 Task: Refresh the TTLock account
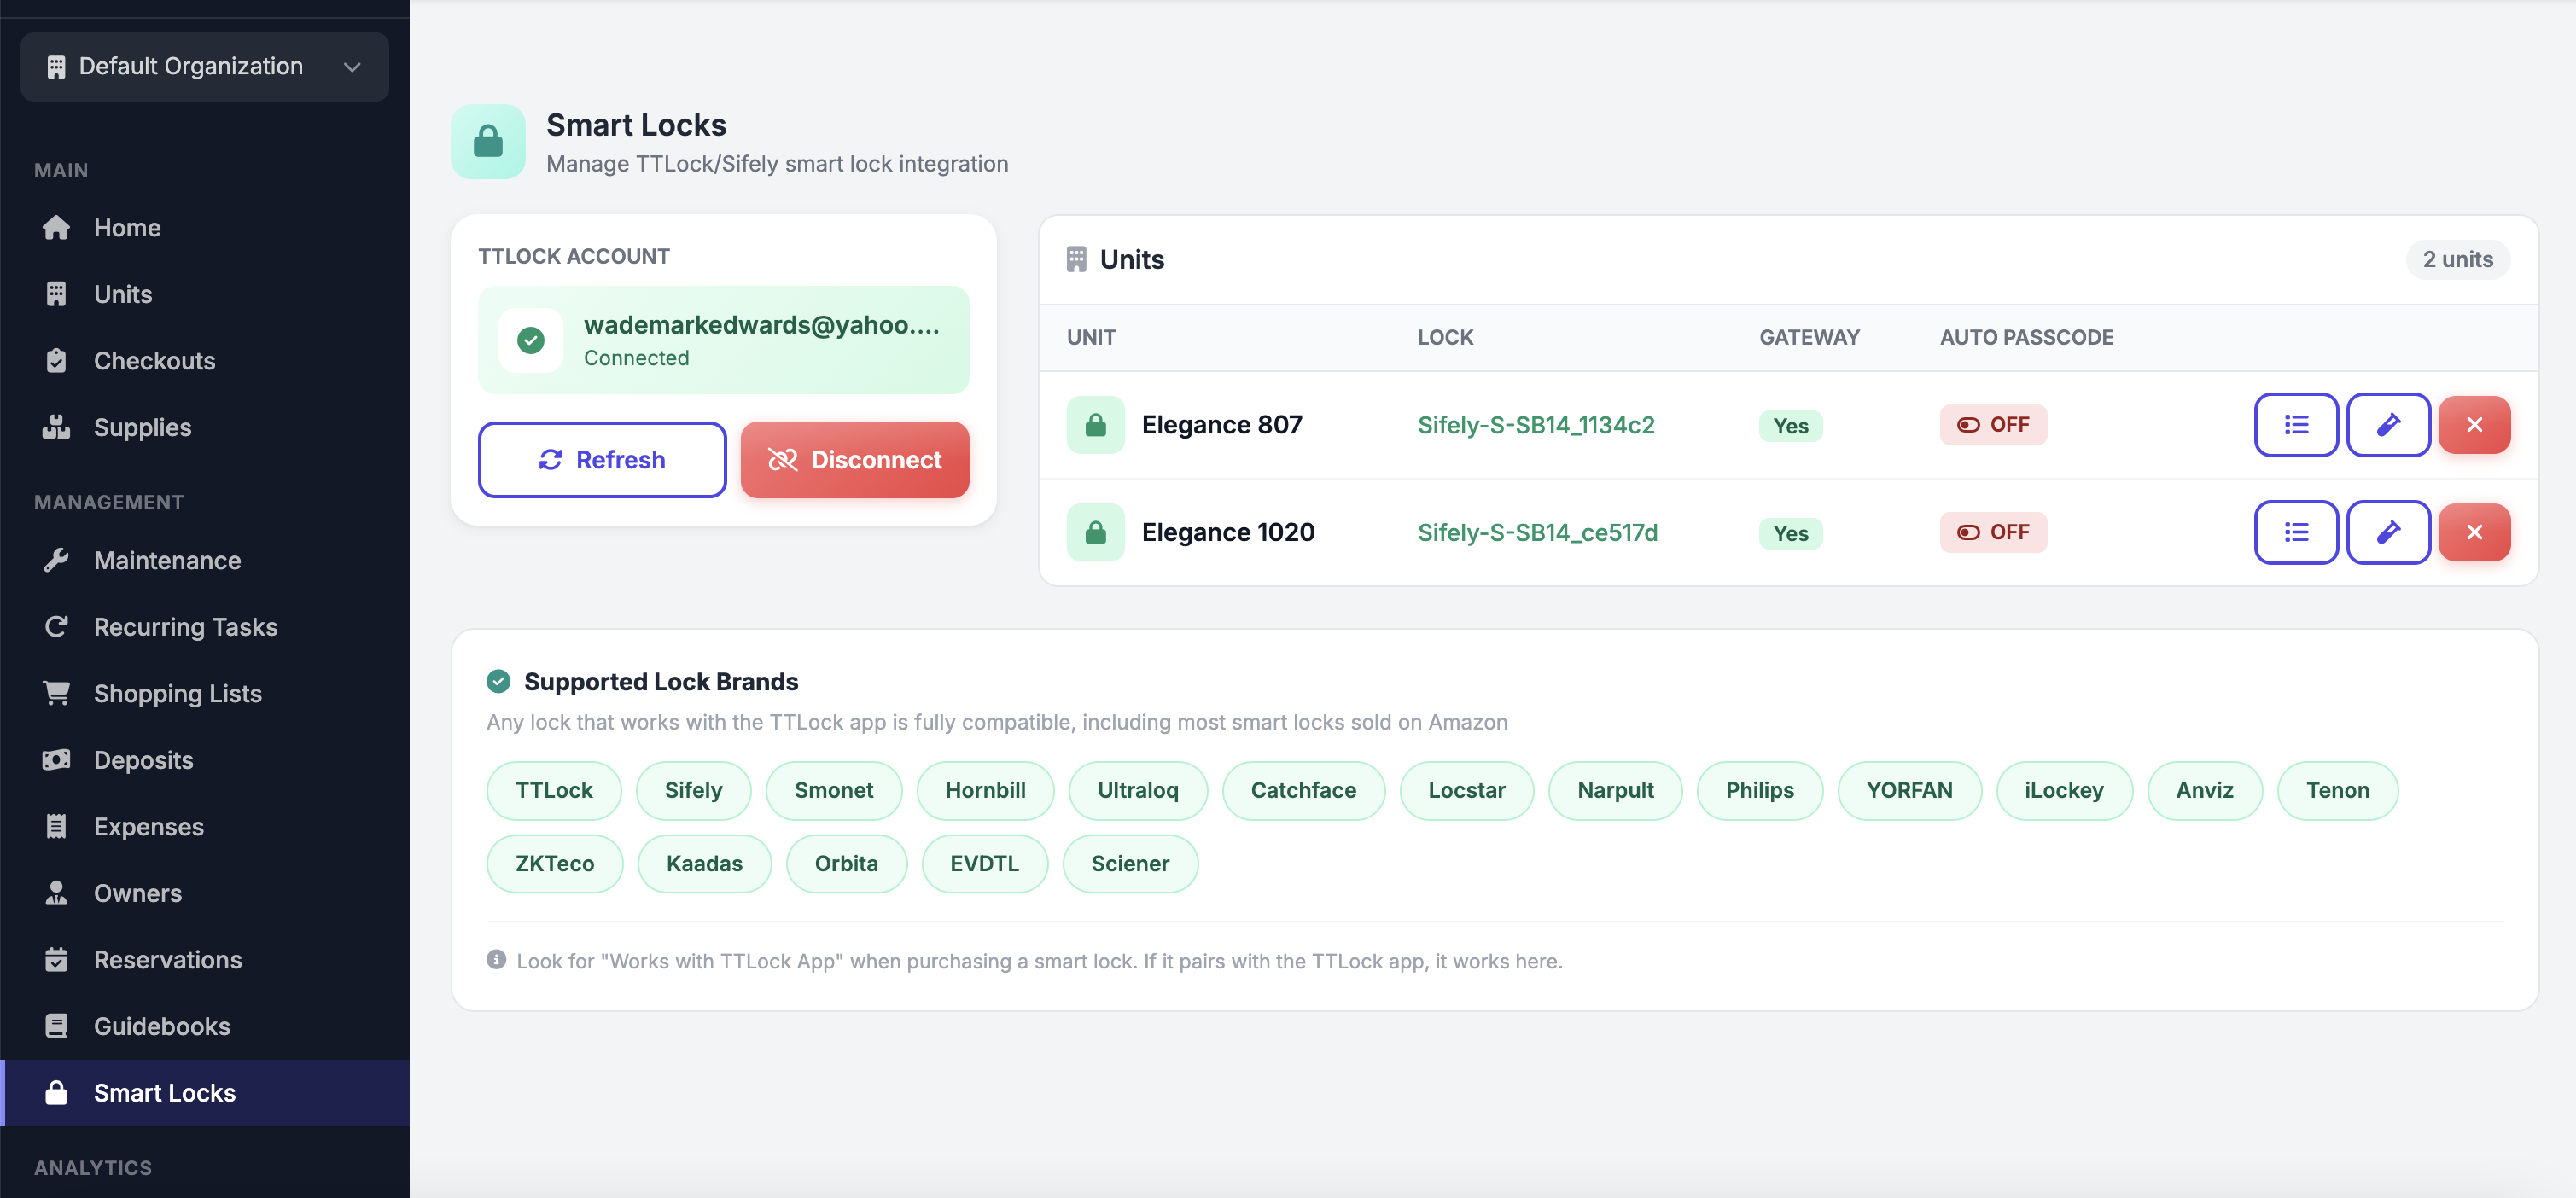[x=602, y=460]
